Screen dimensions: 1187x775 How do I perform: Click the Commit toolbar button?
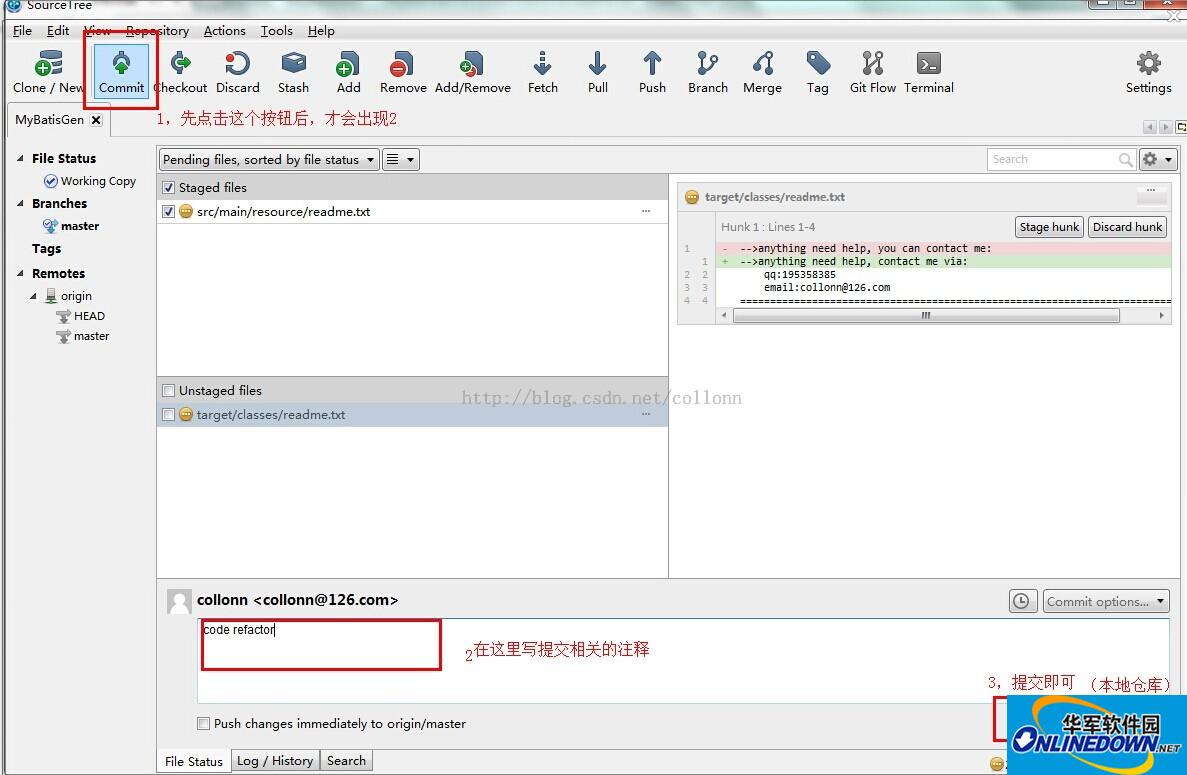[x=121, y=72]
